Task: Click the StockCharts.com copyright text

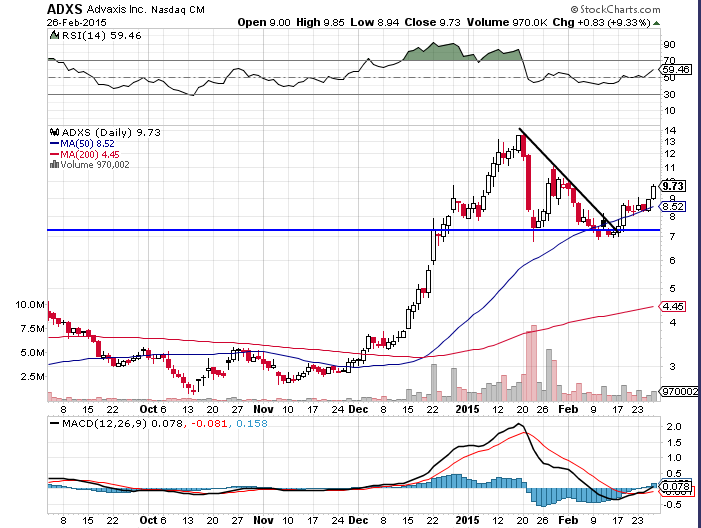Action: (x=615, y=9)
